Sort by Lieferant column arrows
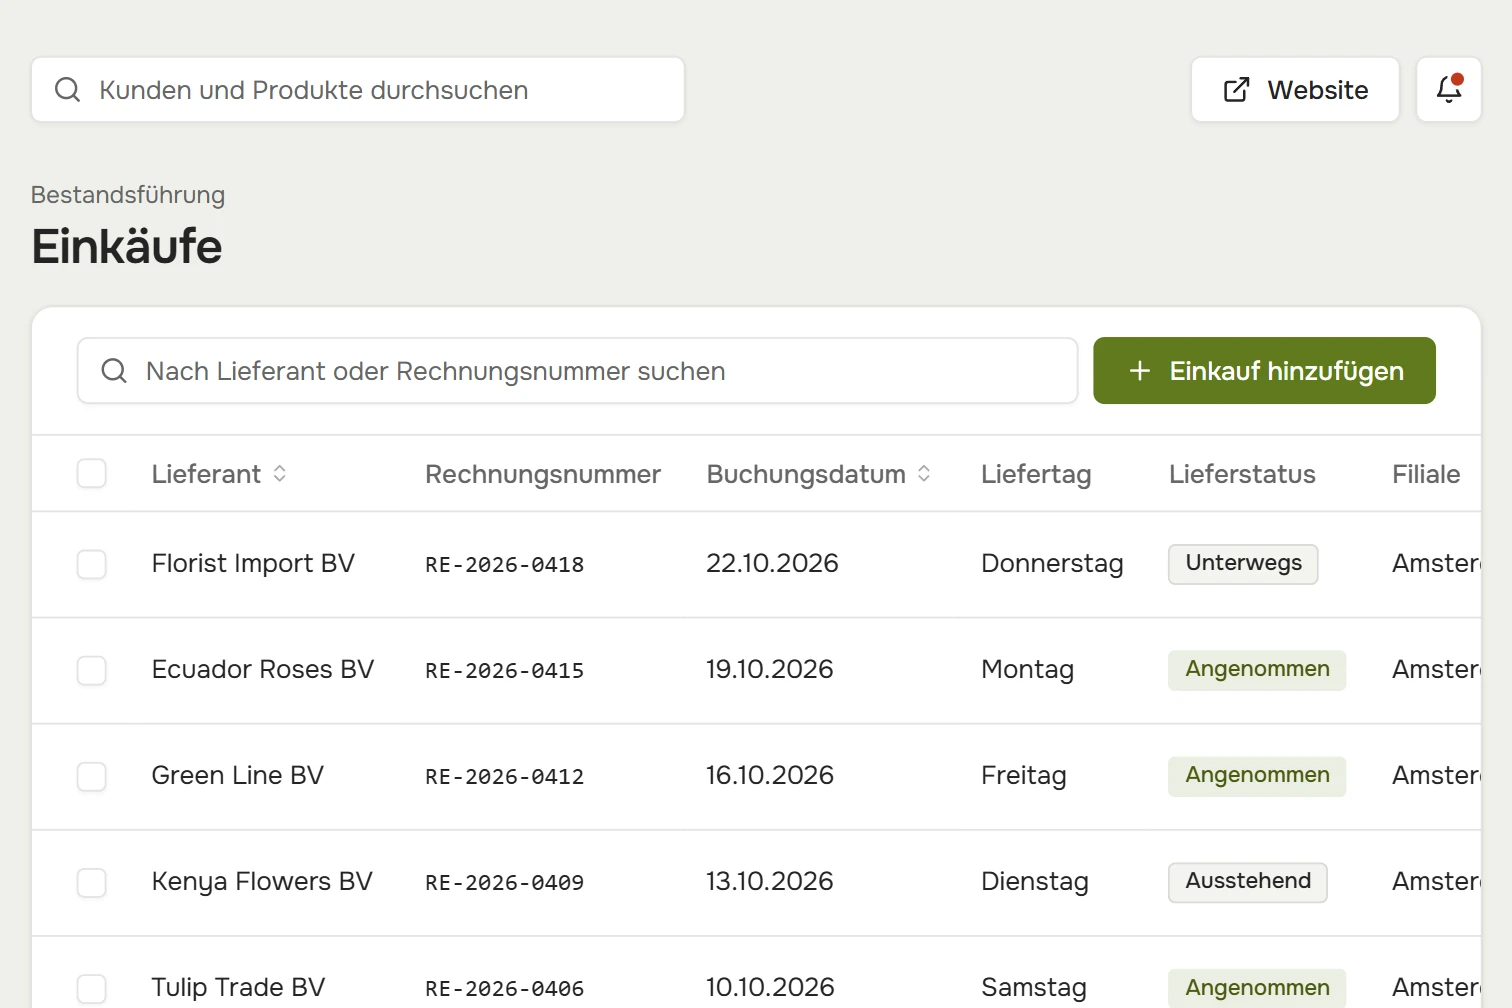The width and height of the screenshot is (1512, 1008). 280,474
